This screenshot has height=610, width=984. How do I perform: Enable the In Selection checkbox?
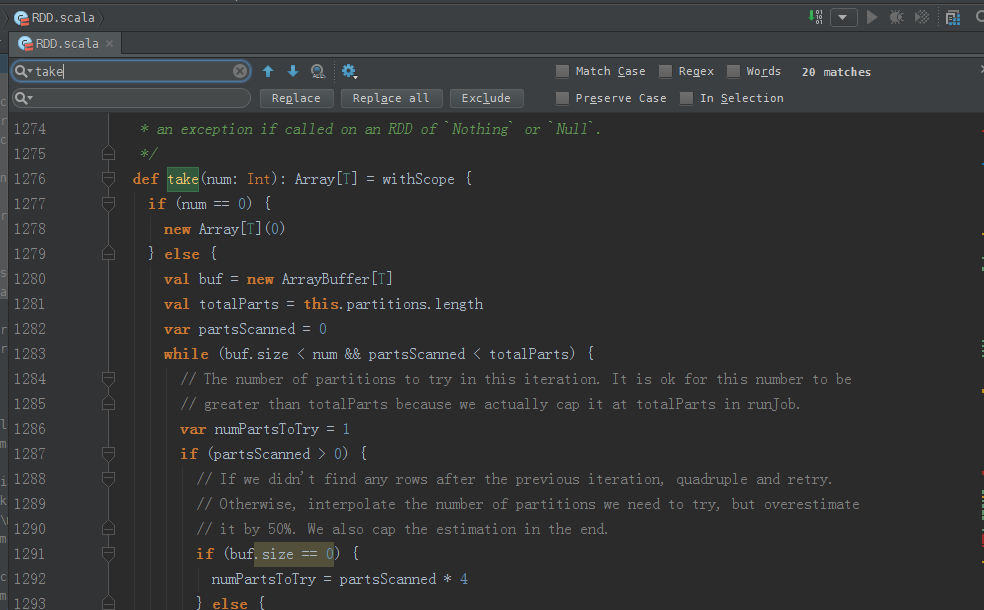pyautogui.click(x=687, y=98)
